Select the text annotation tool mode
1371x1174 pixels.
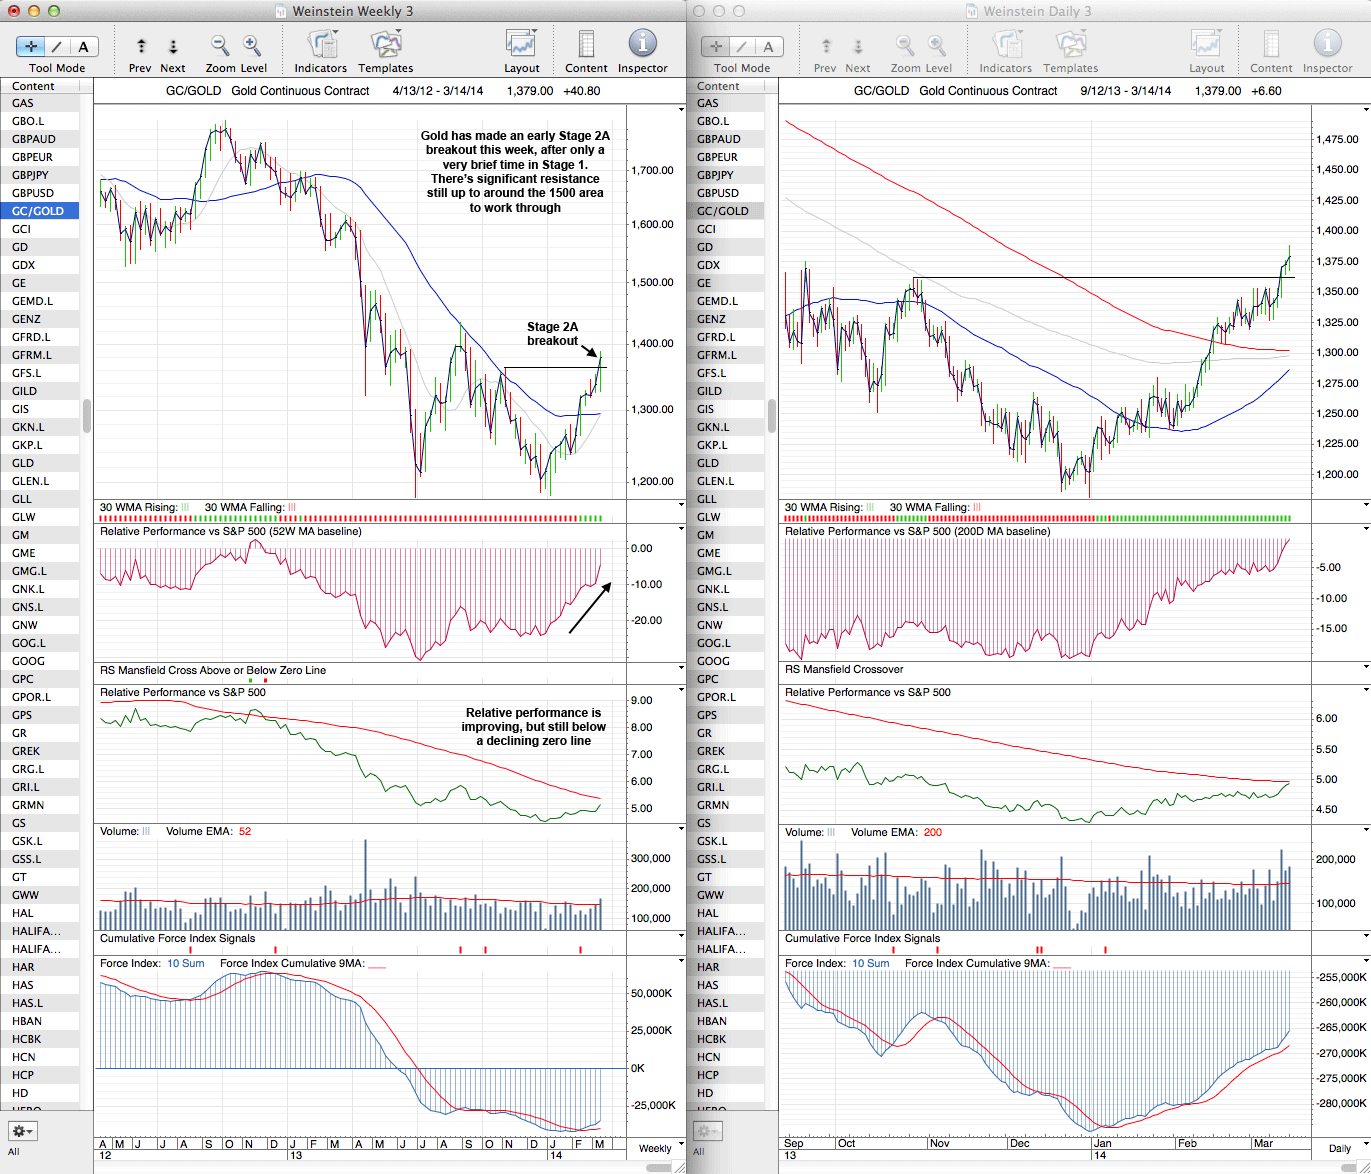[83, 46]
